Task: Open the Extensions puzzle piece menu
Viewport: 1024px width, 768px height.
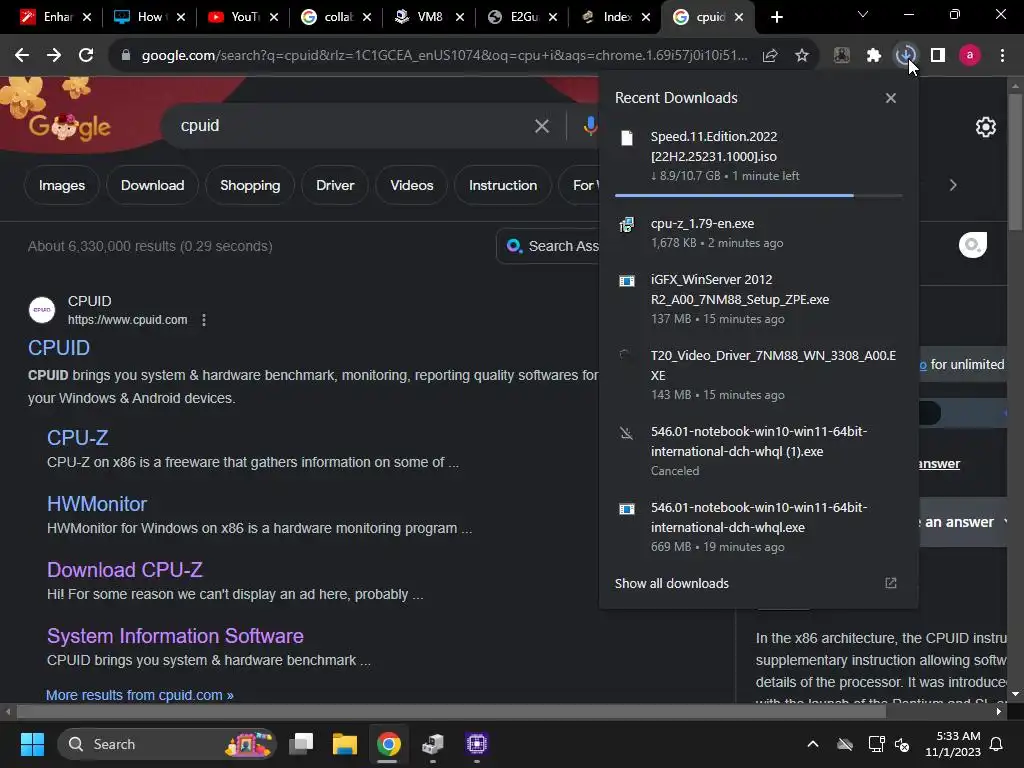Action: pos(874,56)
